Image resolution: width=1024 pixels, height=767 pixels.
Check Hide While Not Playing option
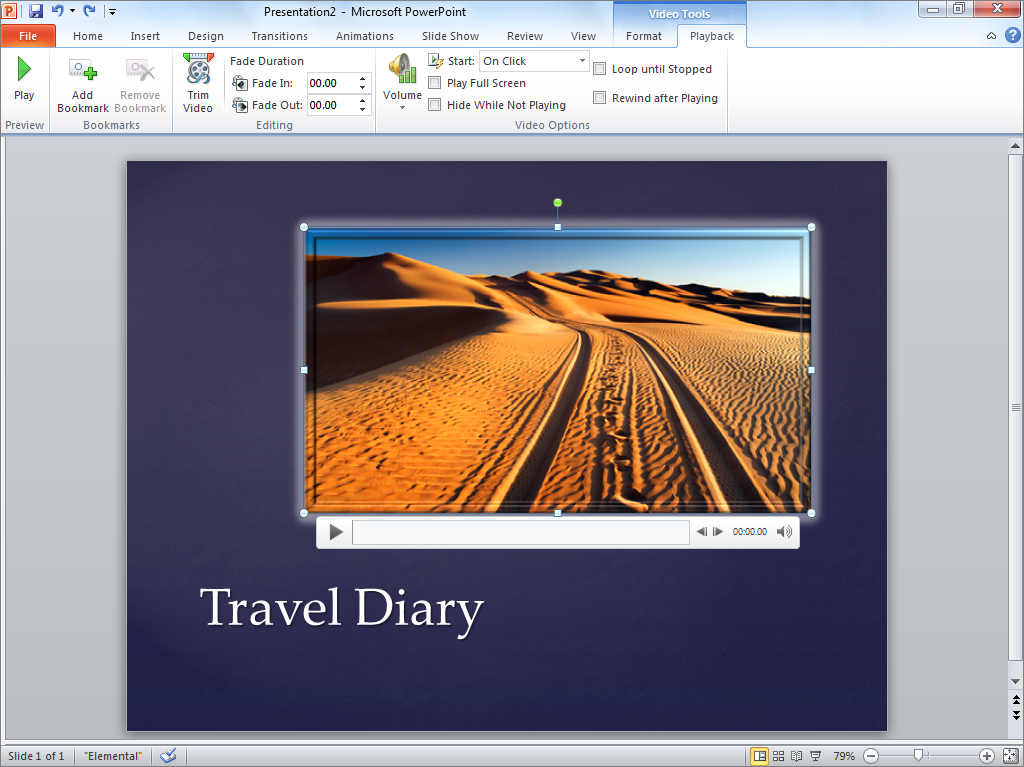click(x=435, y=105)
